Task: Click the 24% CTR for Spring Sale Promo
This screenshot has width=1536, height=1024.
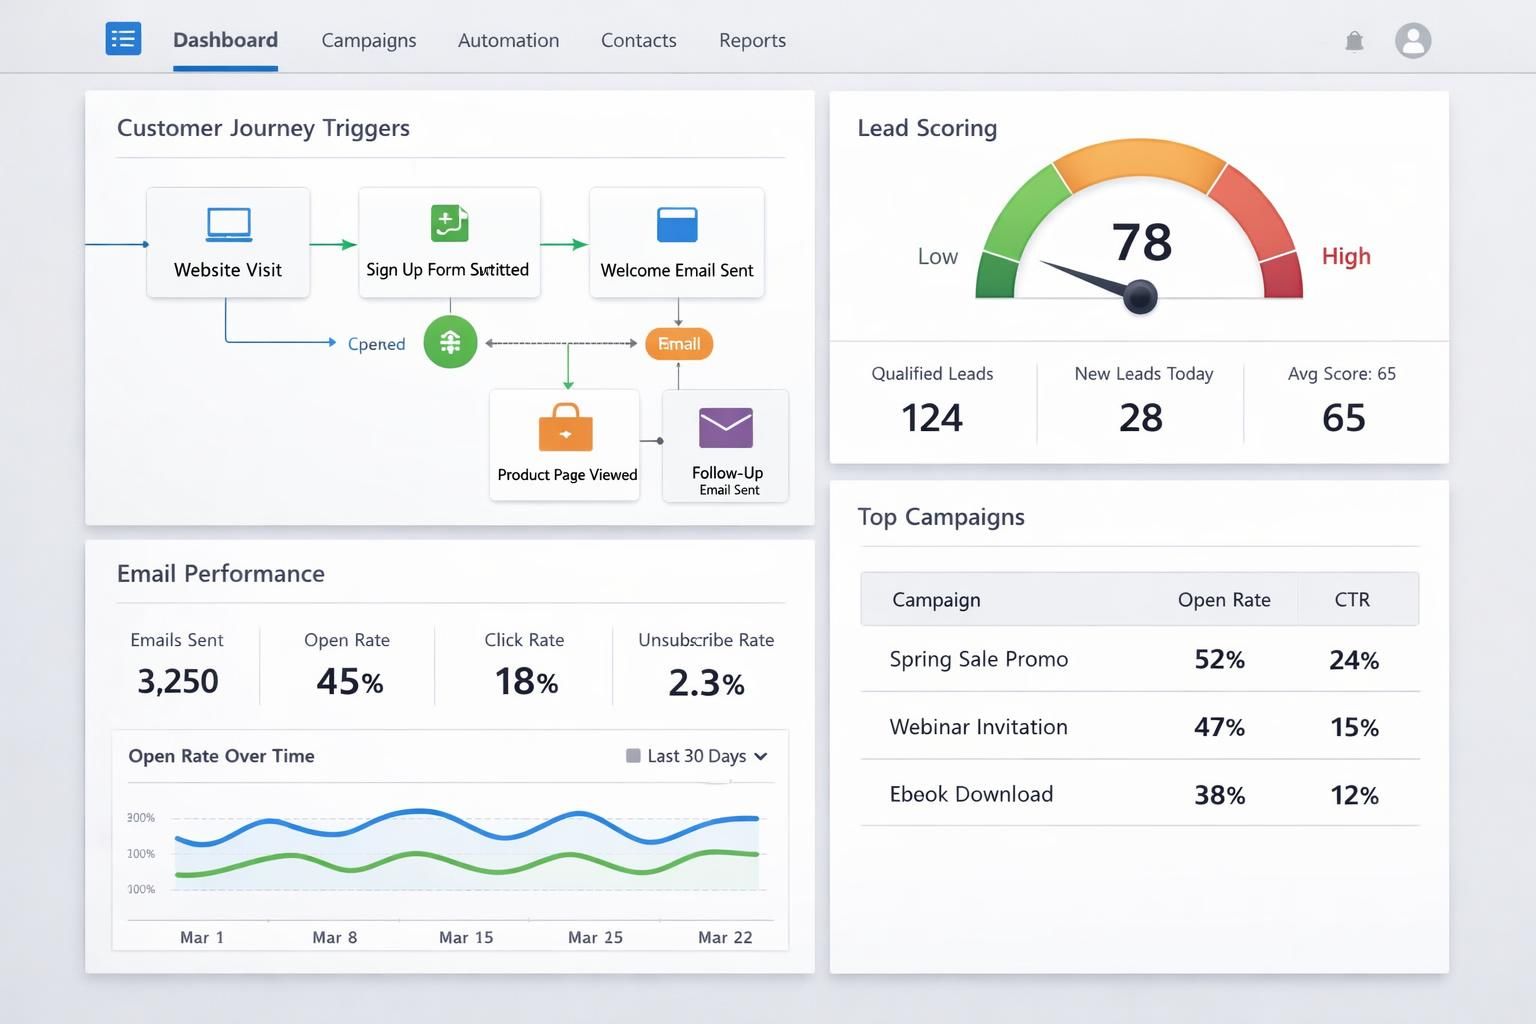Action: 1354,660
